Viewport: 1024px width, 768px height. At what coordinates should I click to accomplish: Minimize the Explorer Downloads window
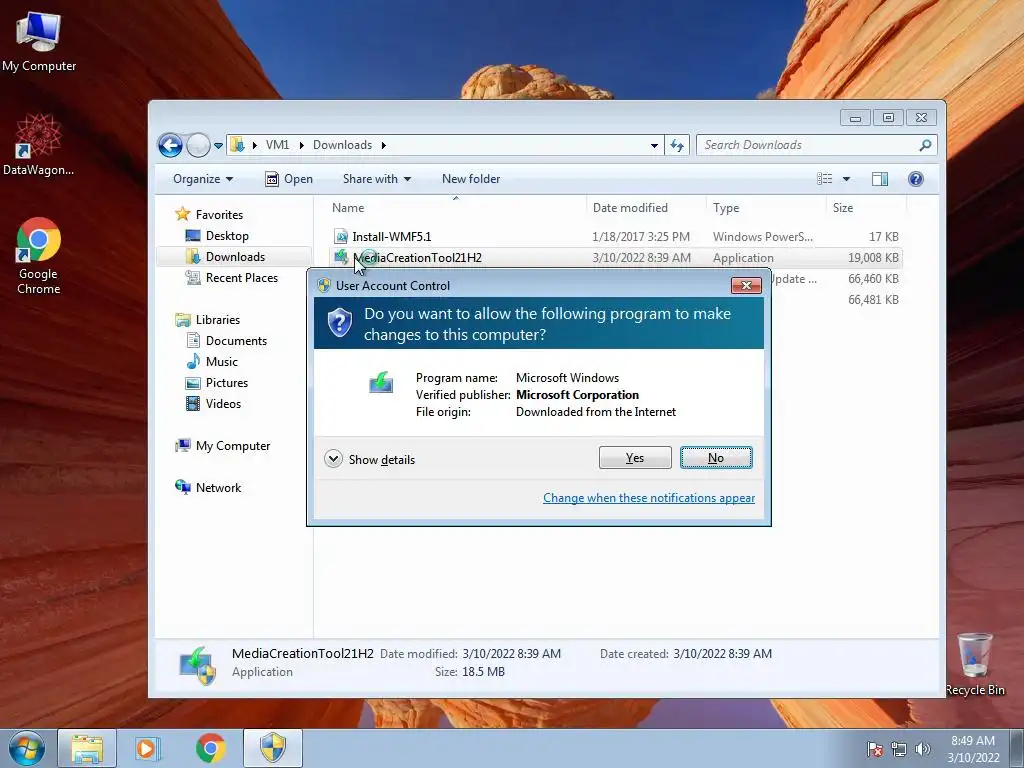[x=855, y=118]
